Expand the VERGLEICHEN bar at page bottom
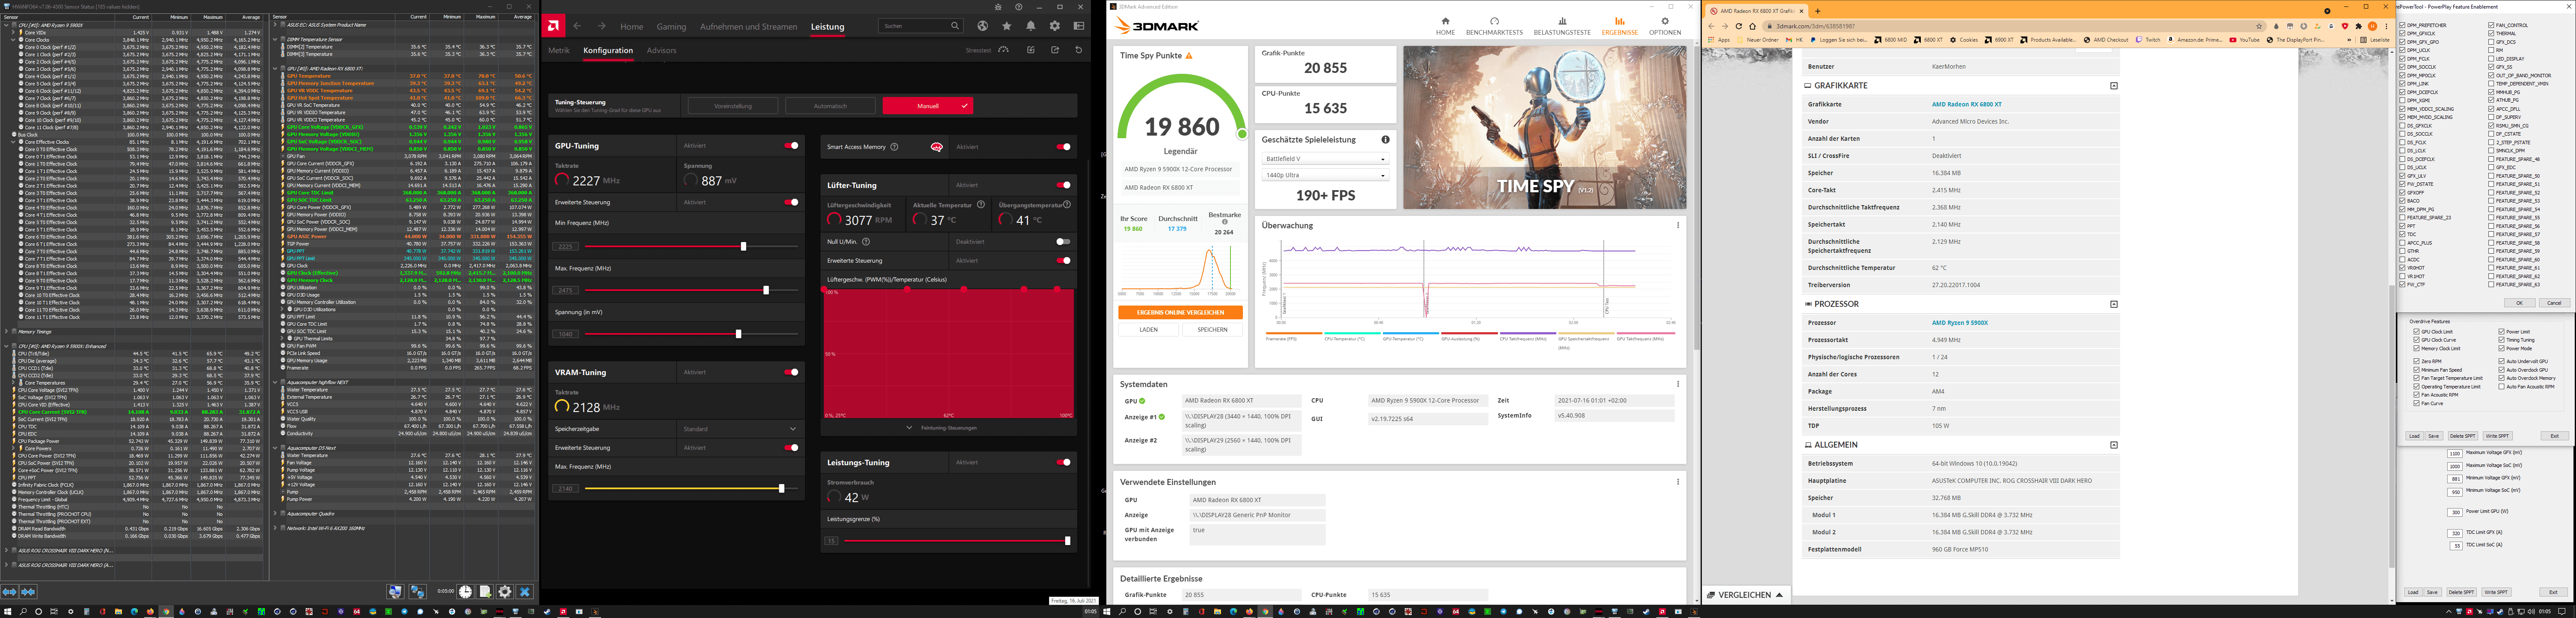The width and height of the screenshot is (2576, 618). 1746,595
